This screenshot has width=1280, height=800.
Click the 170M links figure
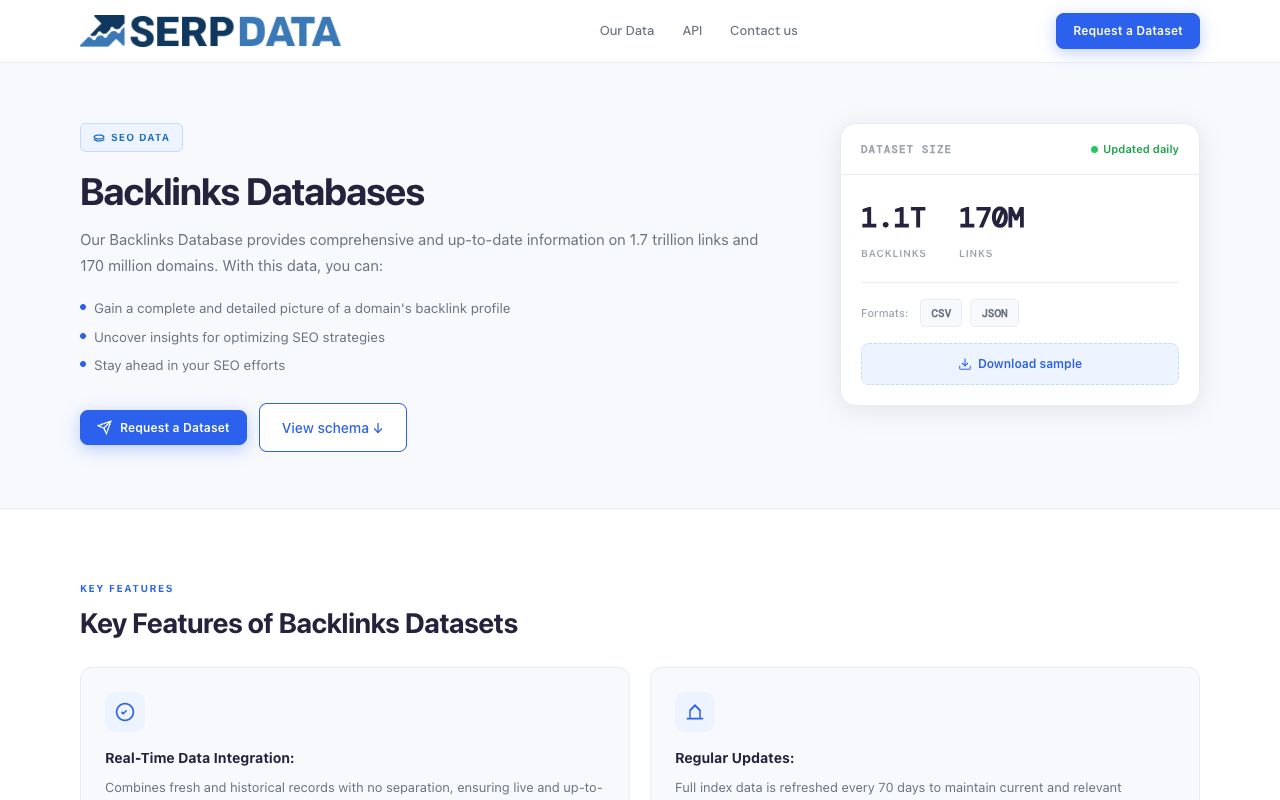click(991, 217)
